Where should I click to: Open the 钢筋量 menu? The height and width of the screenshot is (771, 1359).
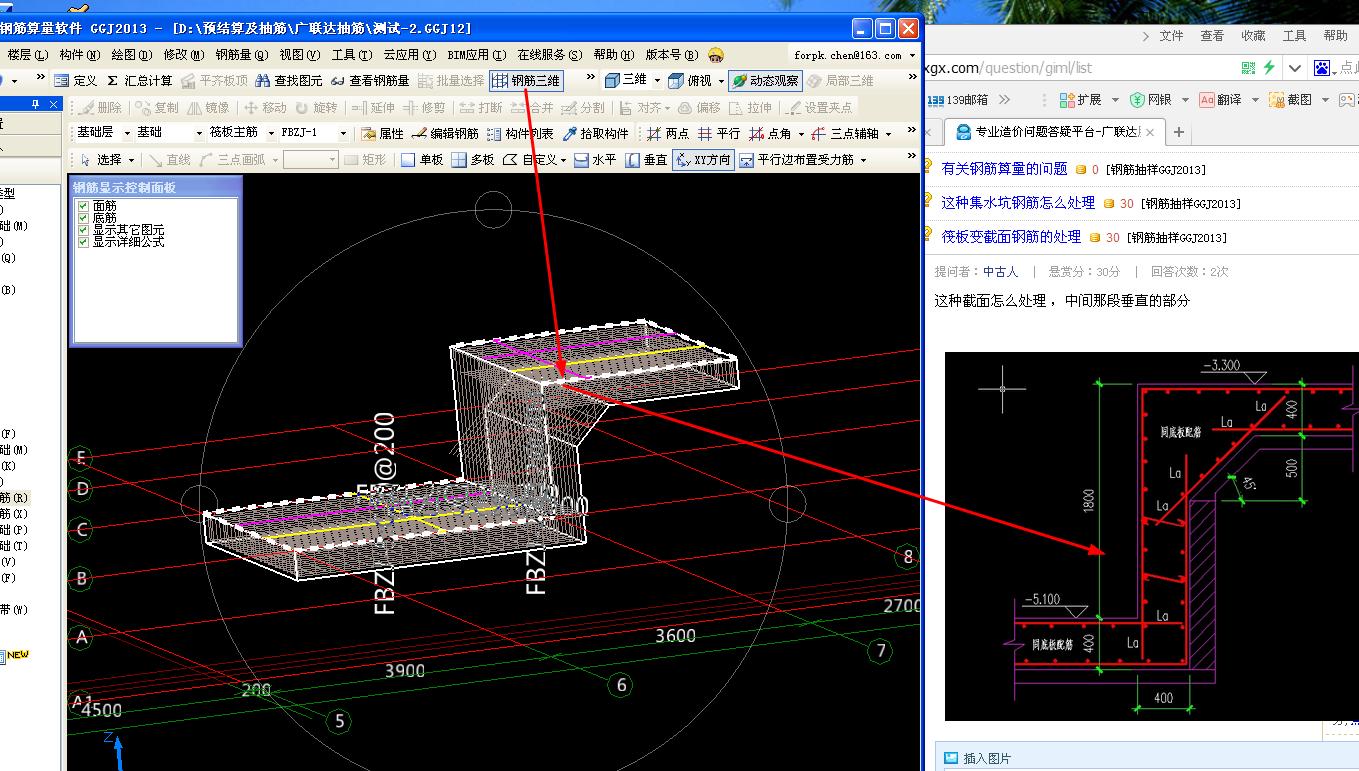[241, 55]
